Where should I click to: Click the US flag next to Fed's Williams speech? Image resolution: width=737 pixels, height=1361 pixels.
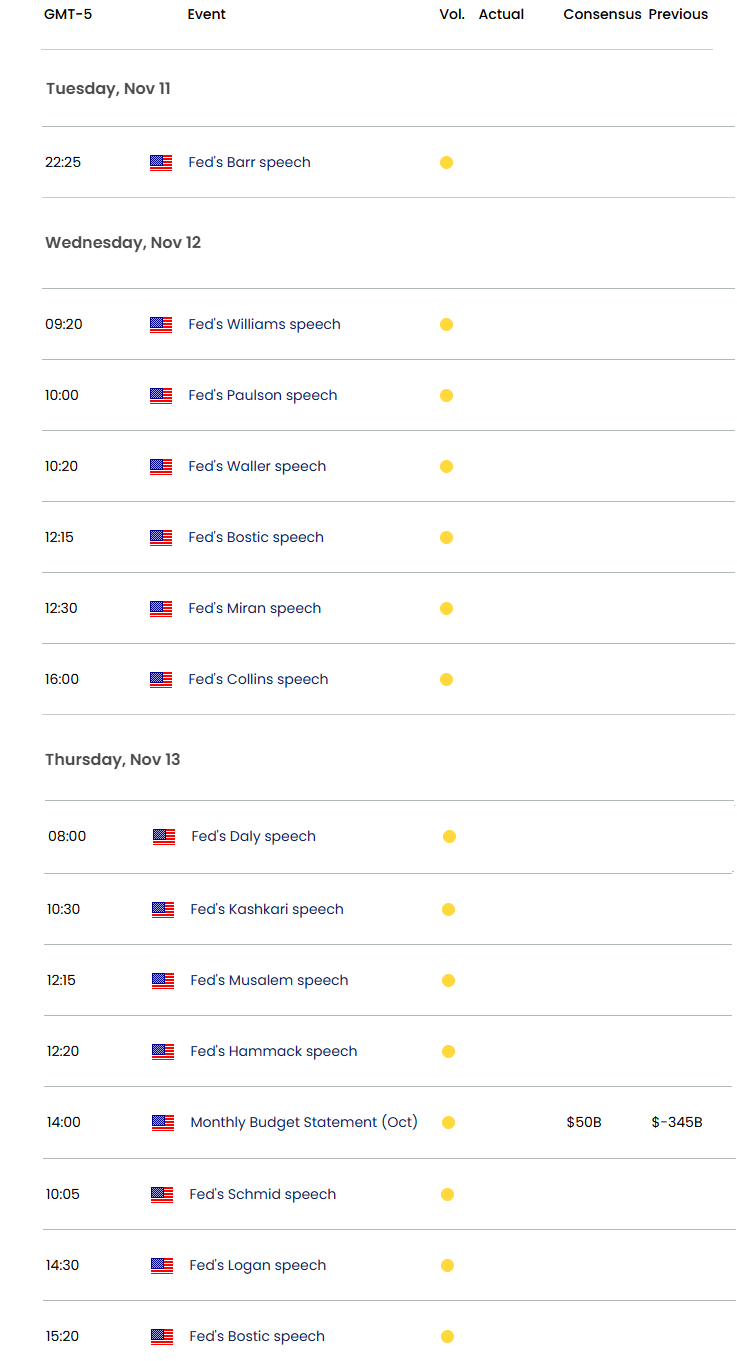[x=161, y=325]
